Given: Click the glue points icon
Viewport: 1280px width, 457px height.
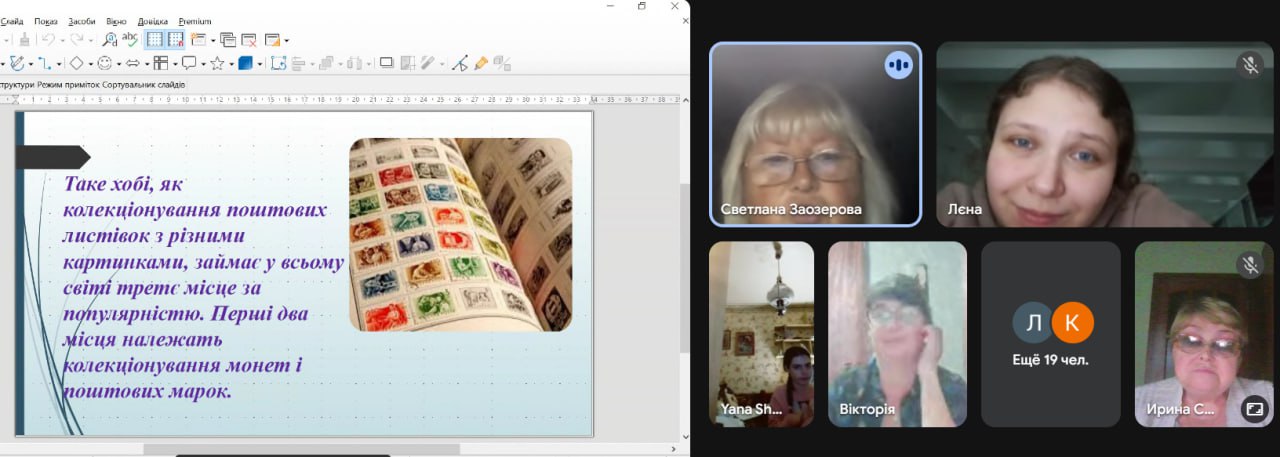Looking at the screenshot, I should 459,63.
